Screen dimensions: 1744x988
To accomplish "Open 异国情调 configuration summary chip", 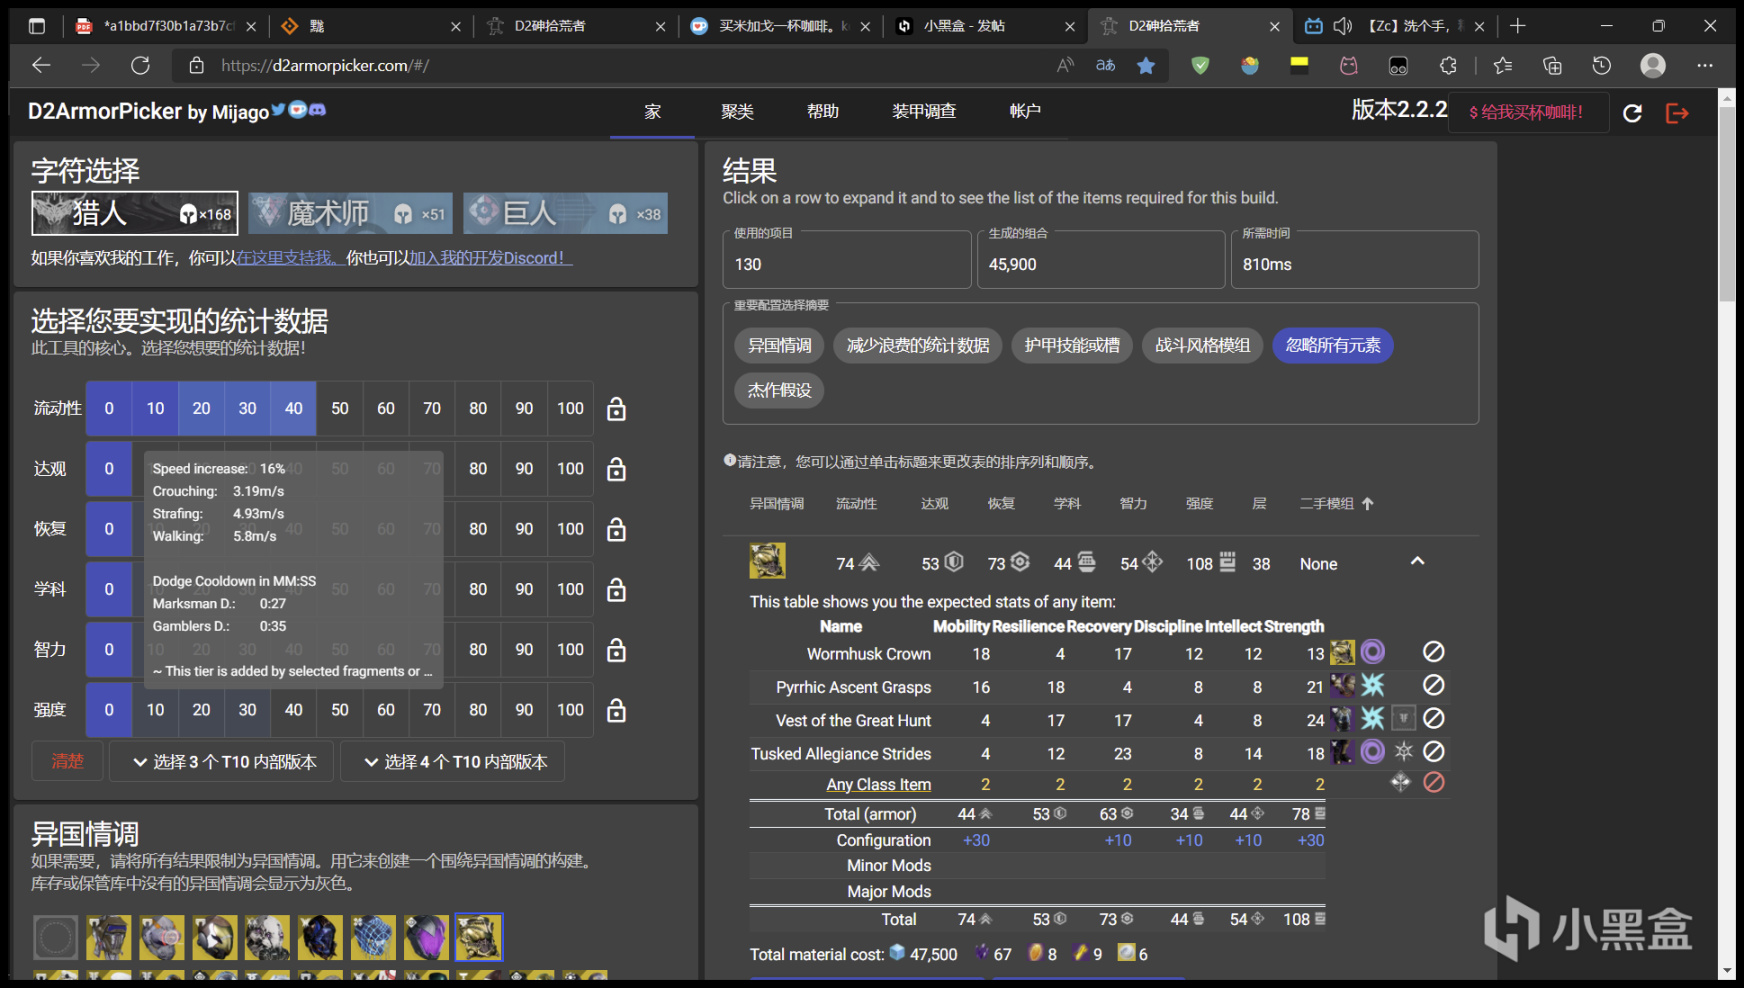I will tap(780, 345).
